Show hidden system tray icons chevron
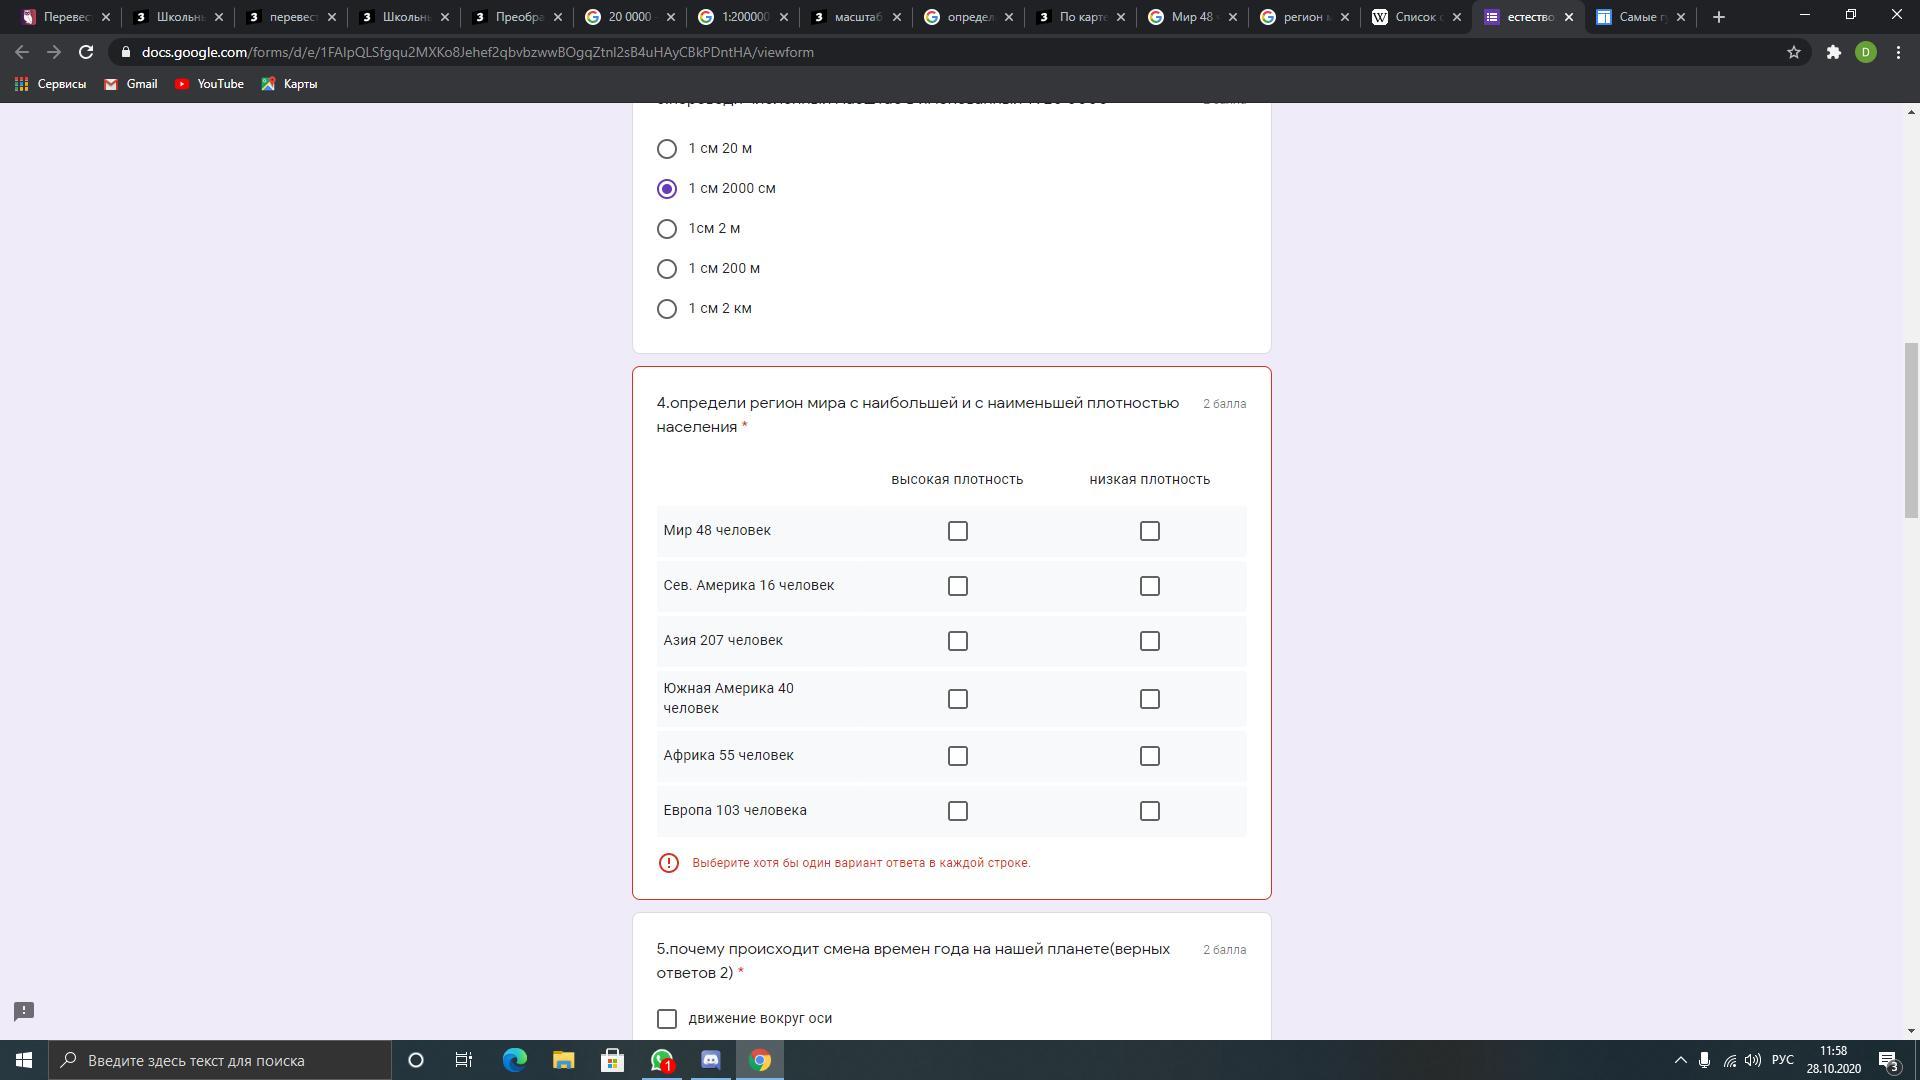Screen dimensions: 1920x1080 tap(1680, 1060)
